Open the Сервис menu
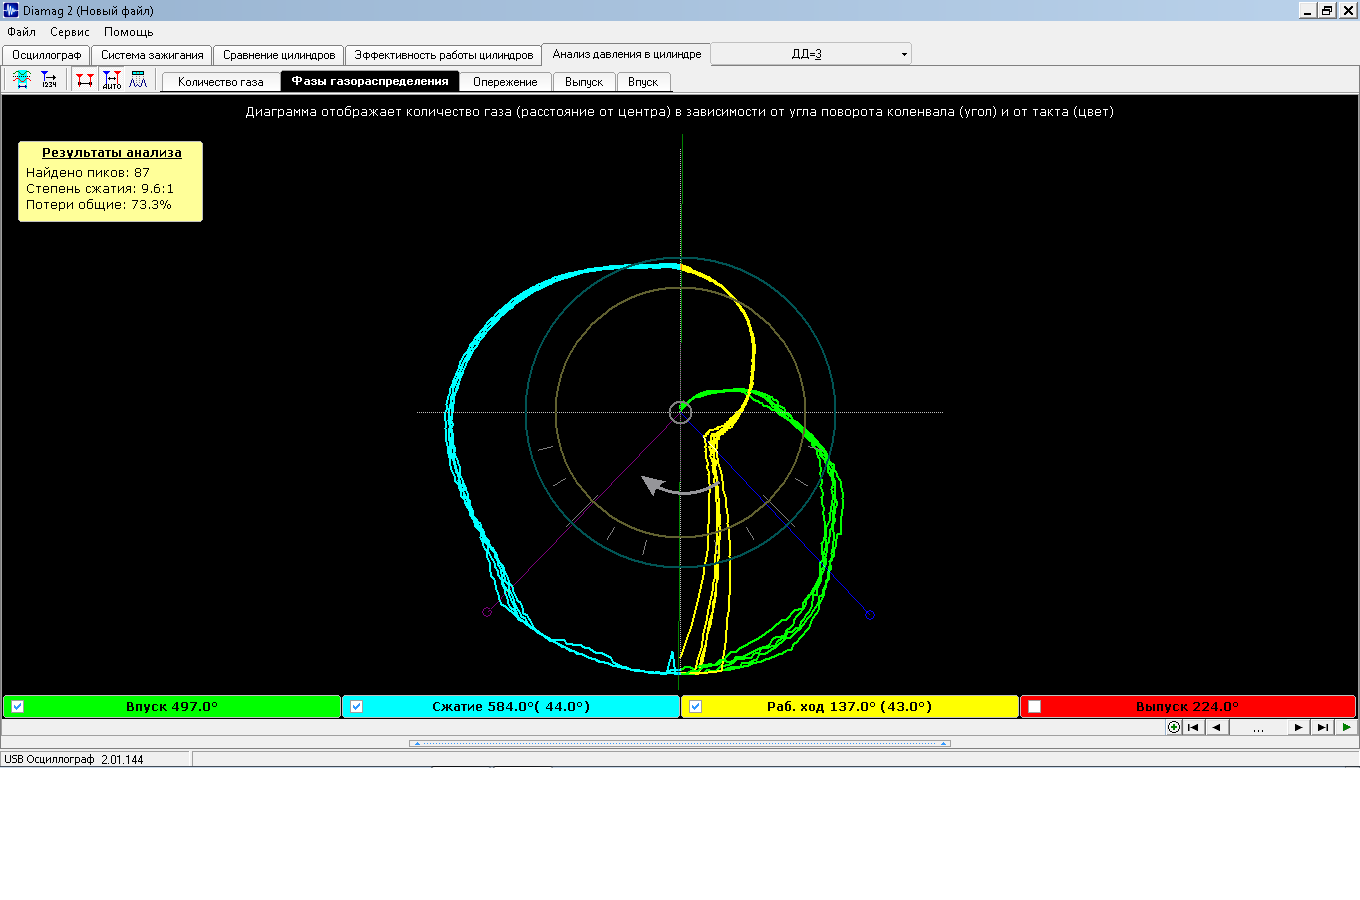 tap(70, 32)
